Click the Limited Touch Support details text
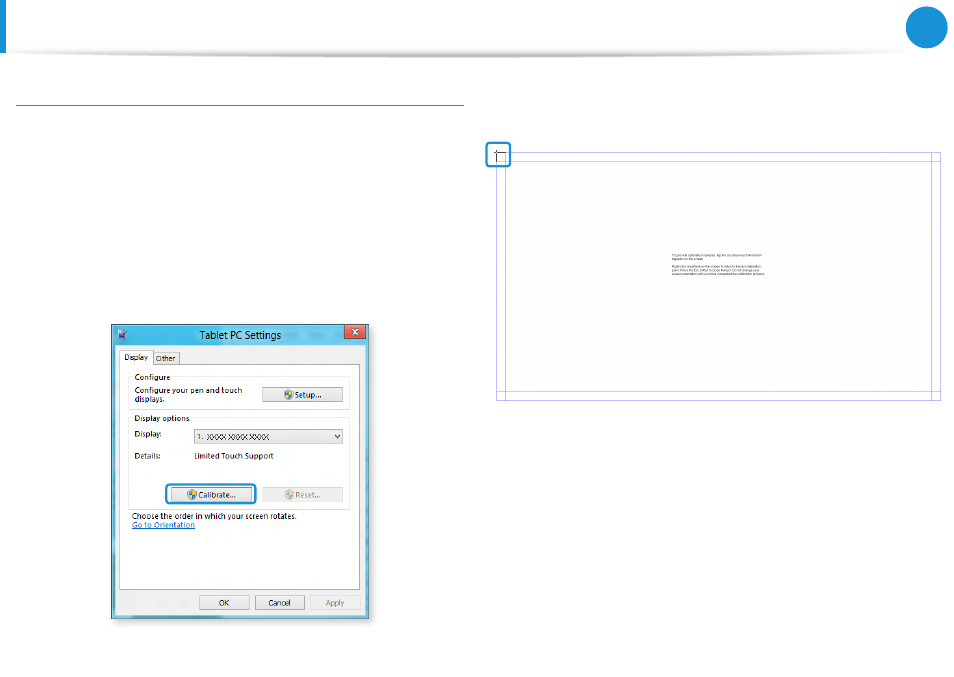954x677 pixels. coord(233,456)
